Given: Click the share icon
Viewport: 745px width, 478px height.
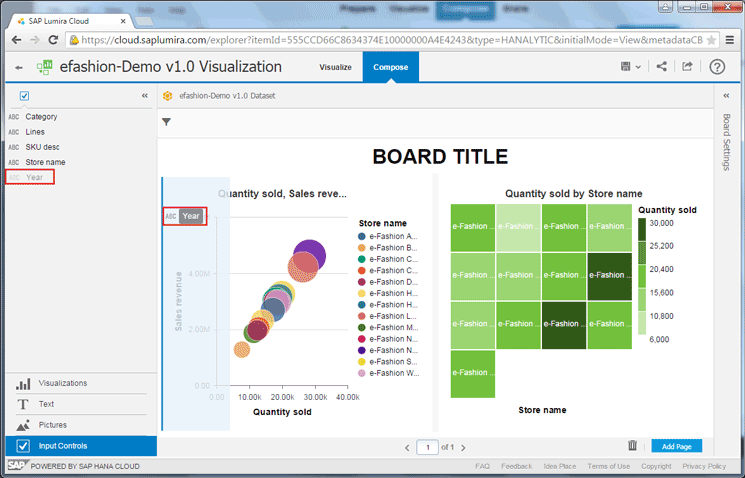Looking at the screenshot, I should (661, 67).
